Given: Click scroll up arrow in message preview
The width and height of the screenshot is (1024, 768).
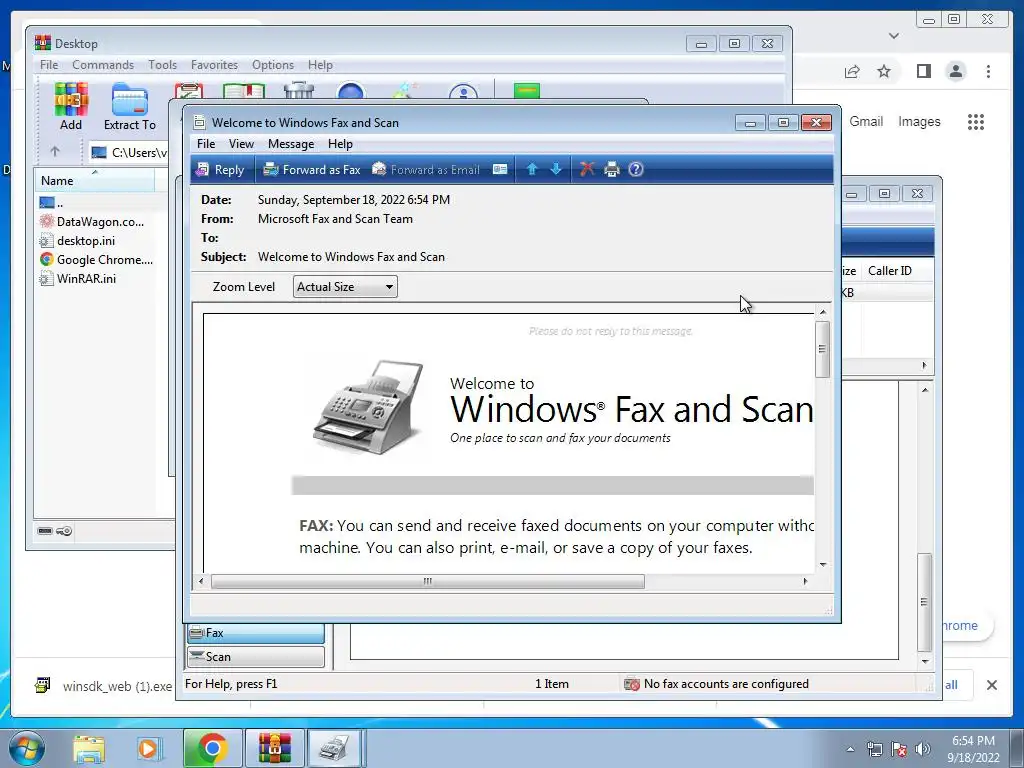Looking at the screenshot, I should coord(823,312).
